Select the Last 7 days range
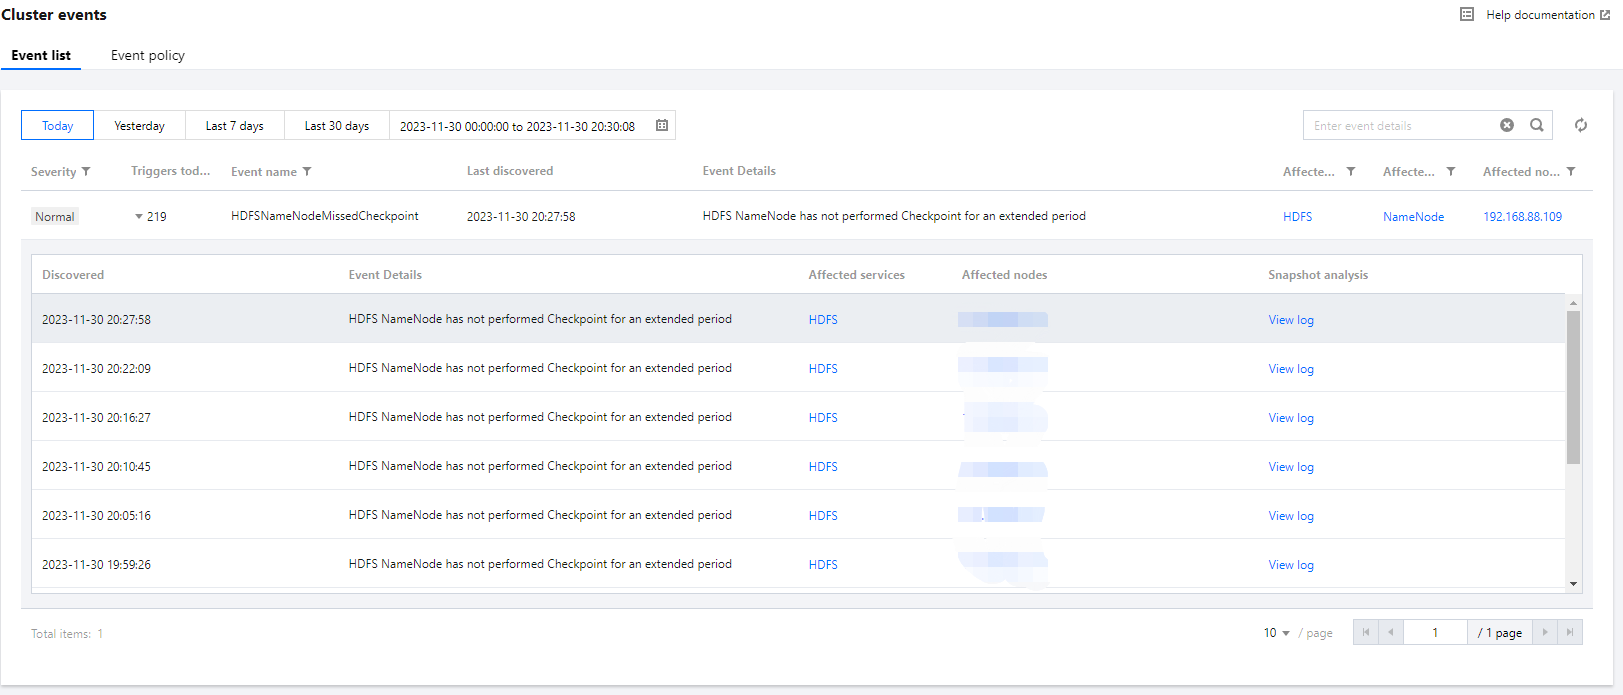Image resolution: width=1623 pixels, height=695 pixels. (x=234, y=126)
